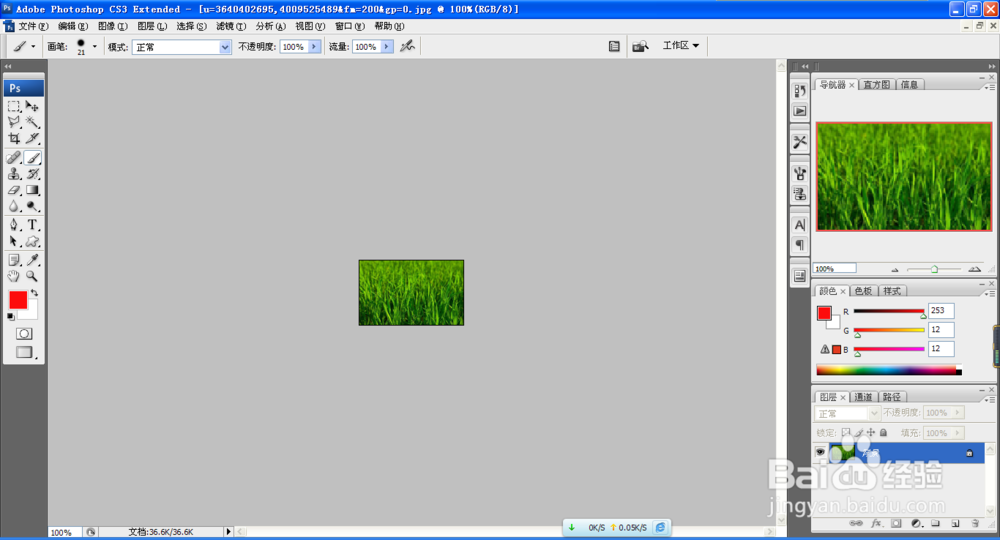Hide the Background layer eye icon

(820, 452)
